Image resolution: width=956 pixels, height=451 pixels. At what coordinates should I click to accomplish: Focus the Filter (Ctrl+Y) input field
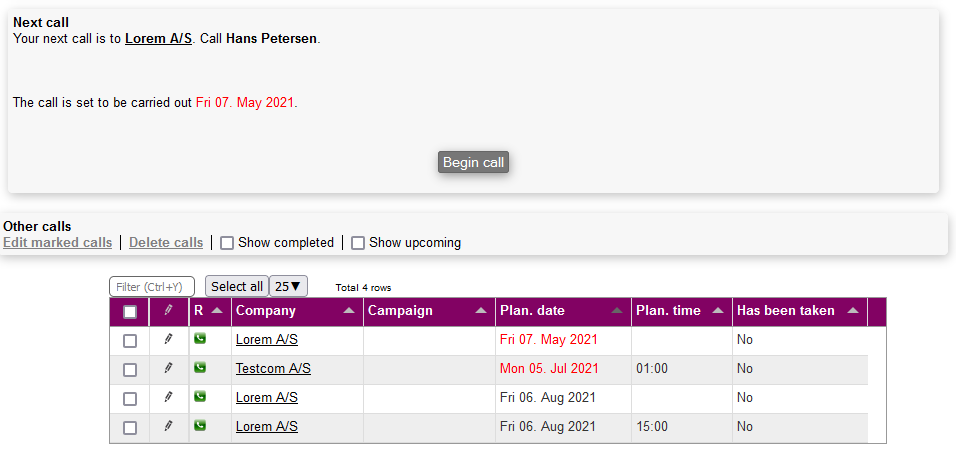click(151, 287)
